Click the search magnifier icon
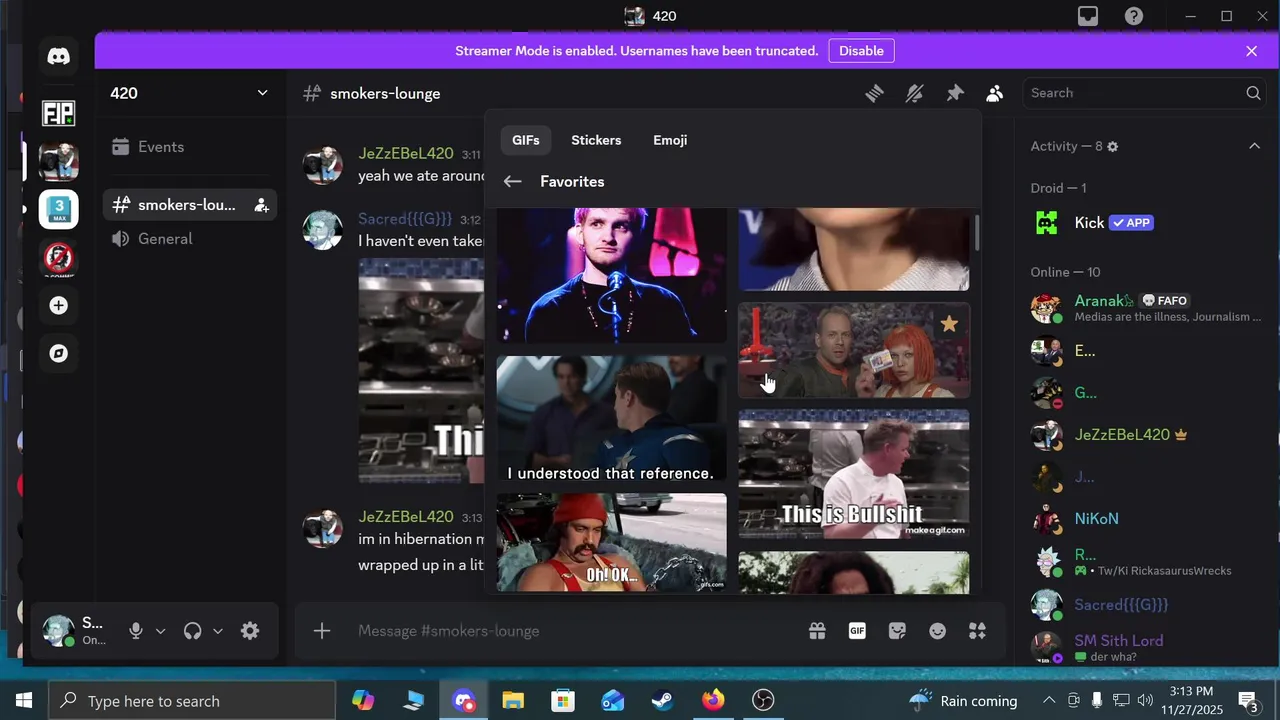The height and width of the screenshot is (720, 1280). click(x=1253, y=93)
